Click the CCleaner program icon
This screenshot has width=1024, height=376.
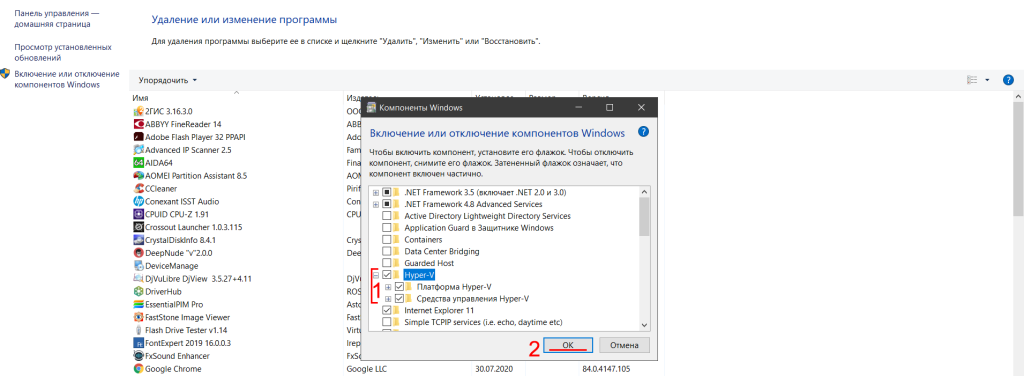coord(138,189)
